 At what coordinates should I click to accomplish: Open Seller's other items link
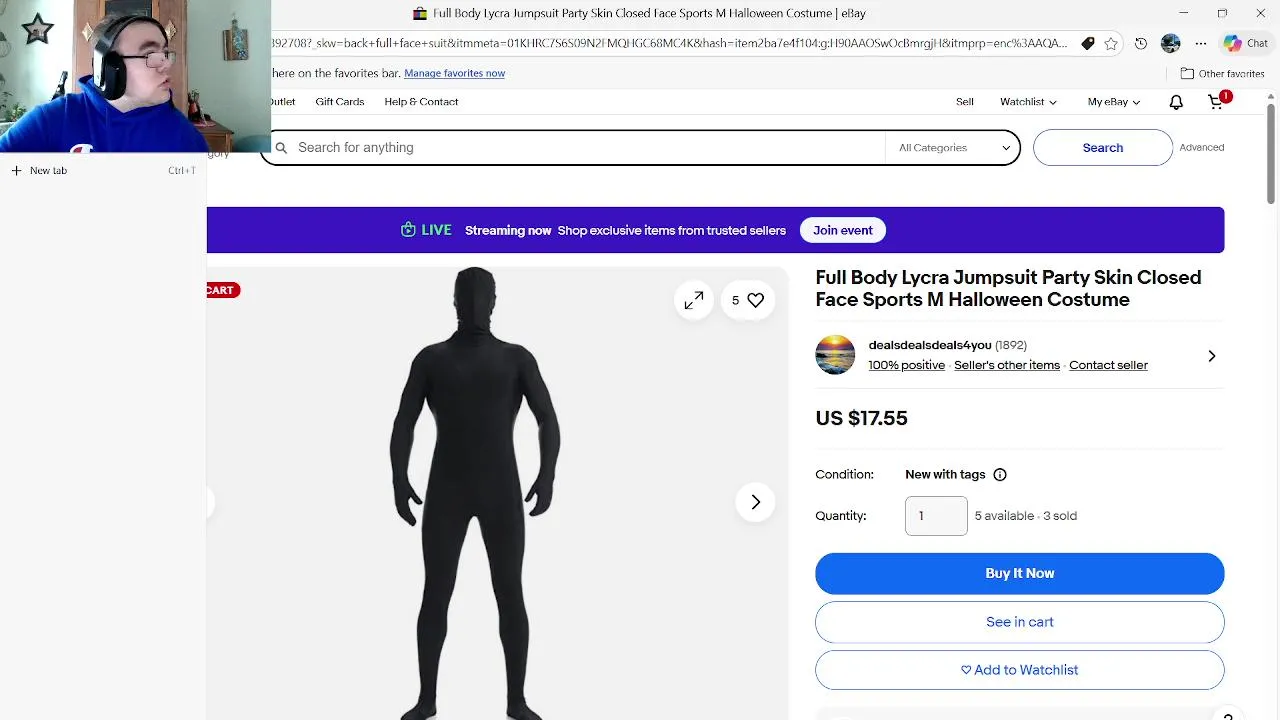click(1006, 365)
